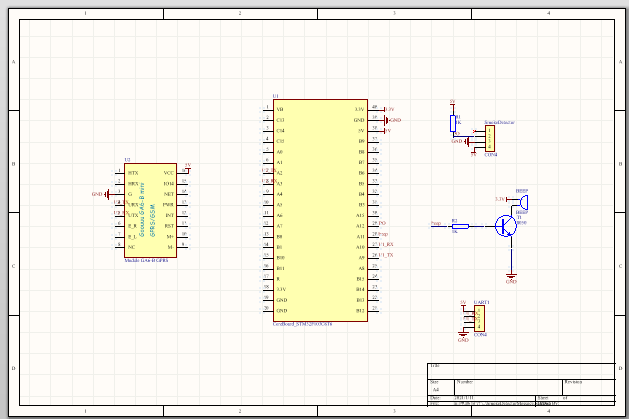629x419 pixels.
Task: Click the PWR pin name on U2
Action: 168,205
